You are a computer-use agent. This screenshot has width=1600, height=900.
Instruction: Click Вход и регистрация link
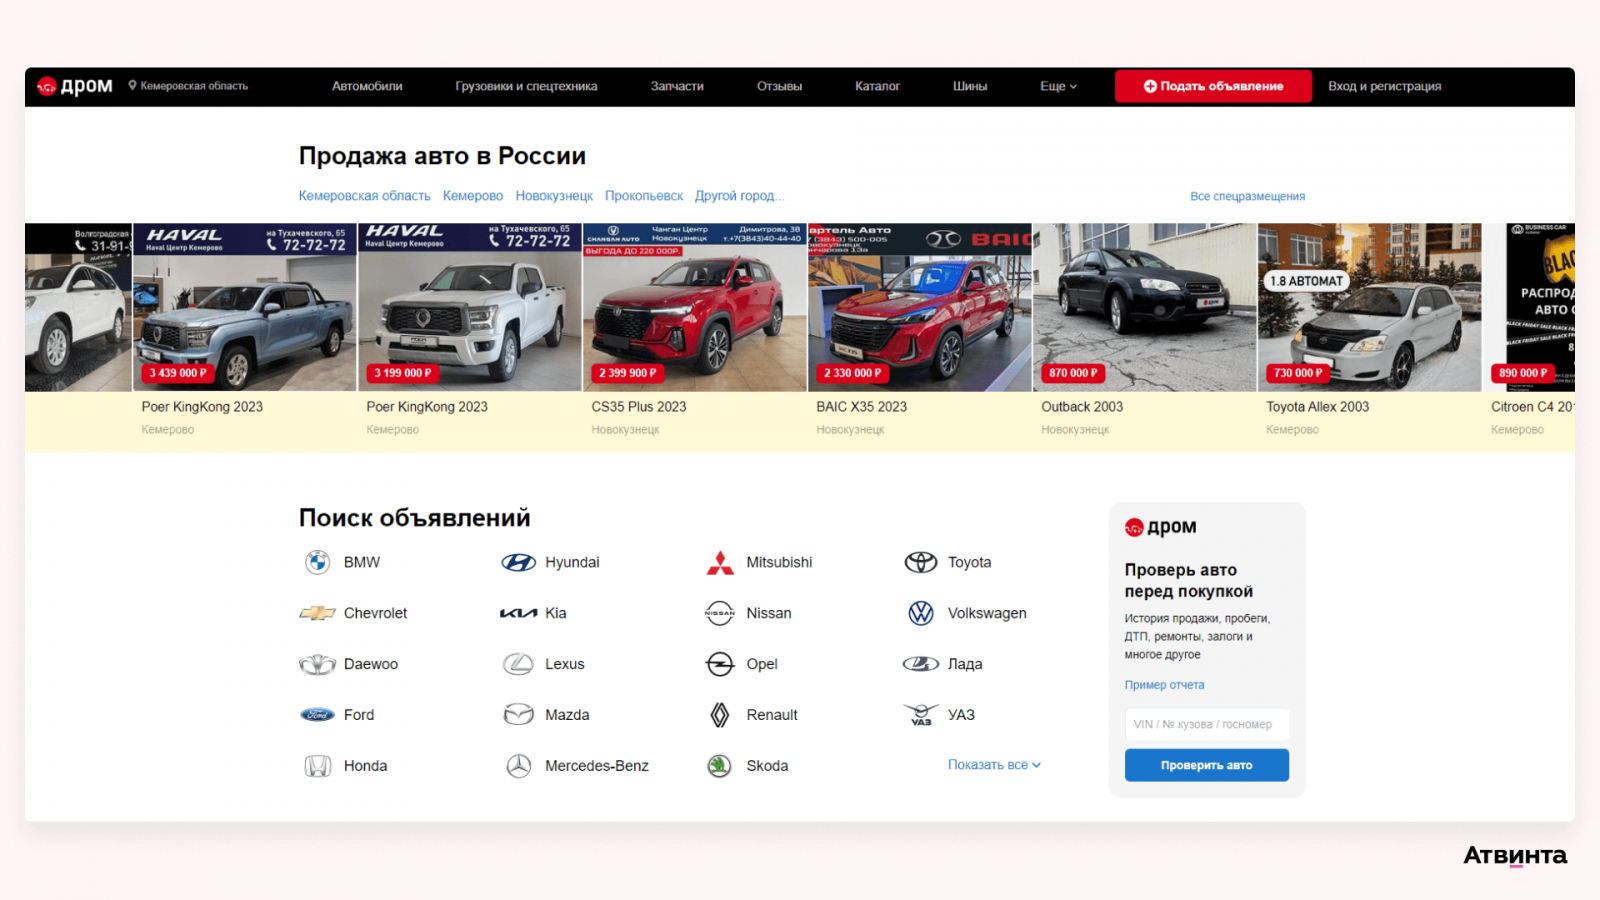(x=1384, y=86)
